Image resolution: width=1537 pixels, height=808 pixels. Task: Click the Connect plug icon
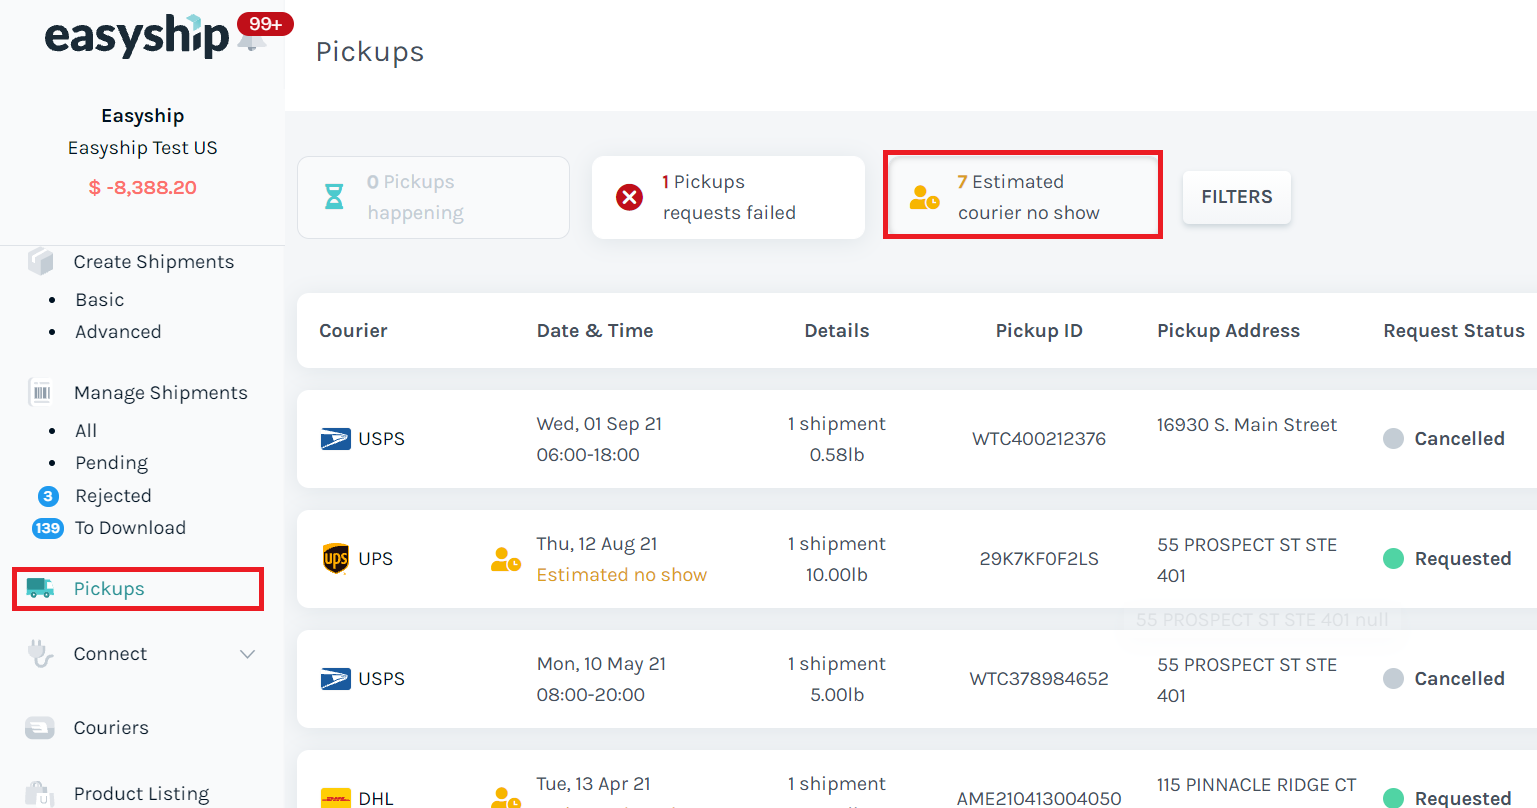click(40, 654)
